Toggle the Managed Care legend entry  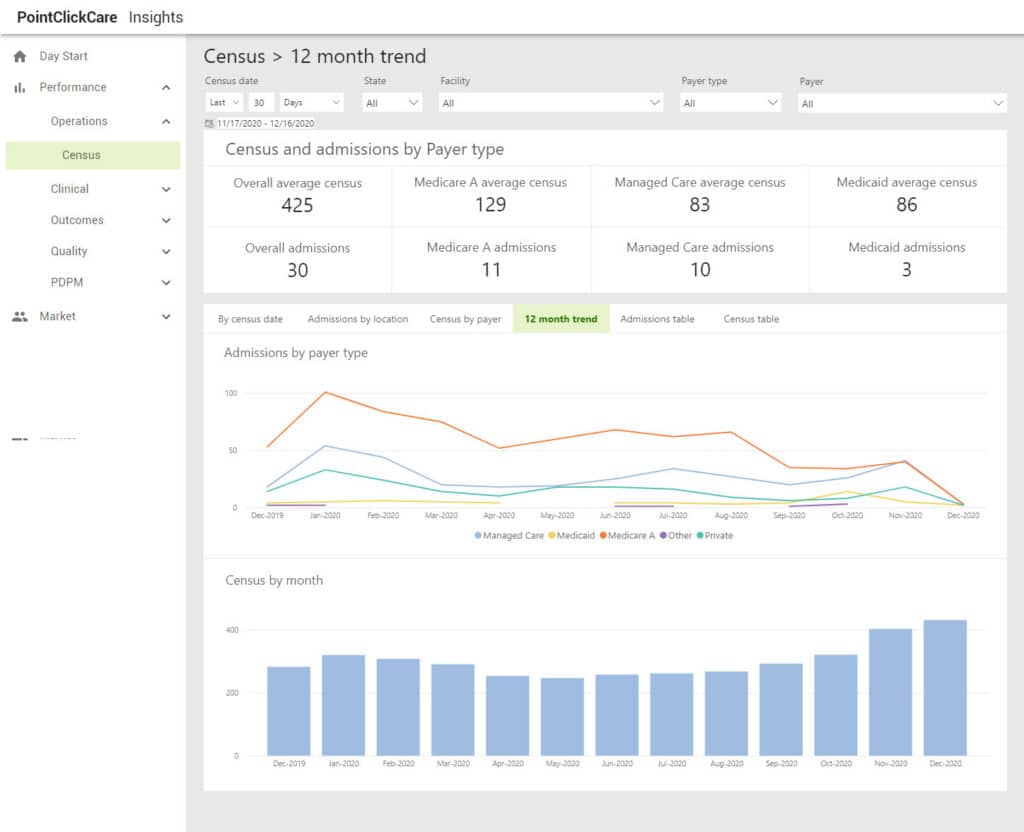(511, 535)
